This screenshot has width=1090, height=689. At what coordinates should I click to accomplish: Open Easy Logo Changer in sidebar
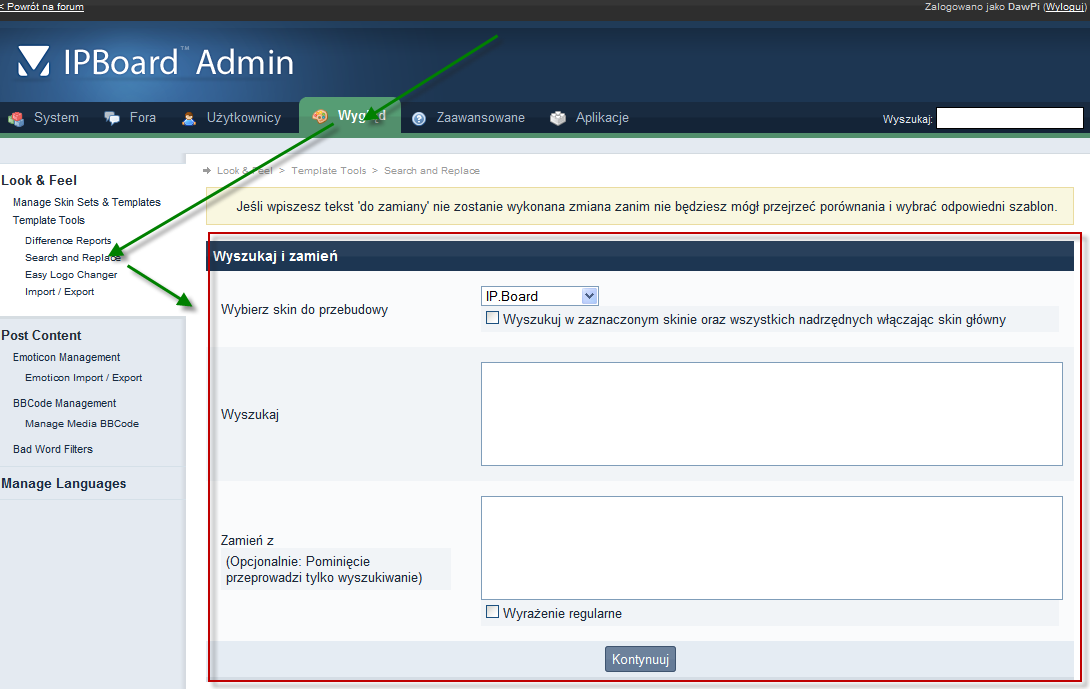pyautogui.click(x=71, y=275)
